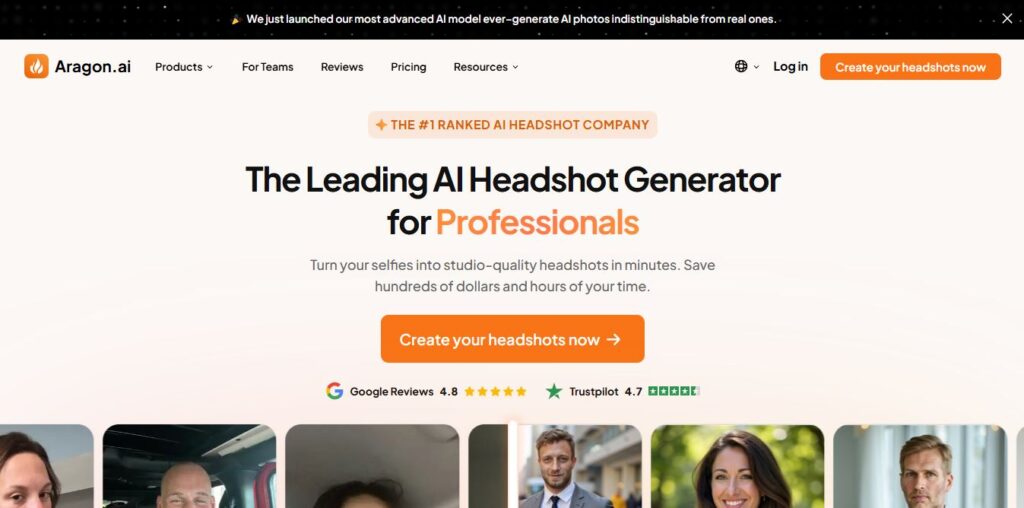Expand the Products dropdown menu

[184, 67]
